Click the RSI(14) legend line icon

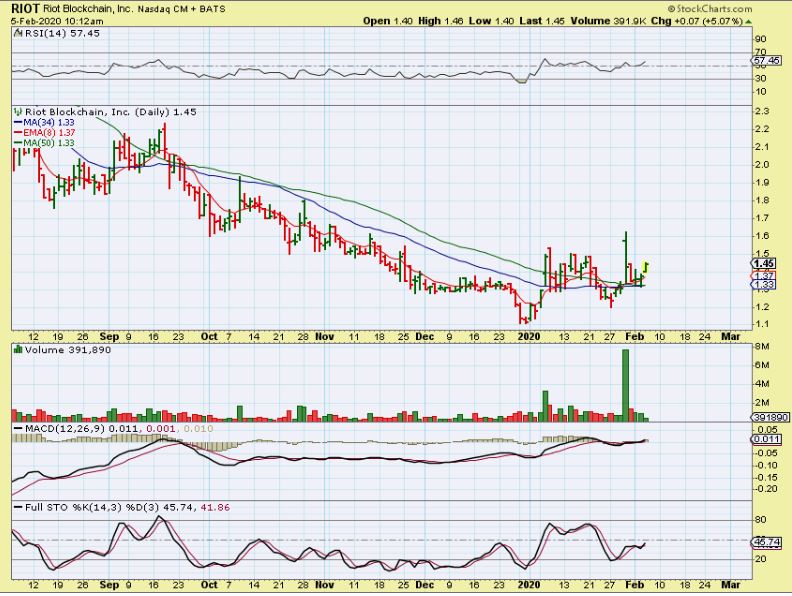click(x=18, y=33)
